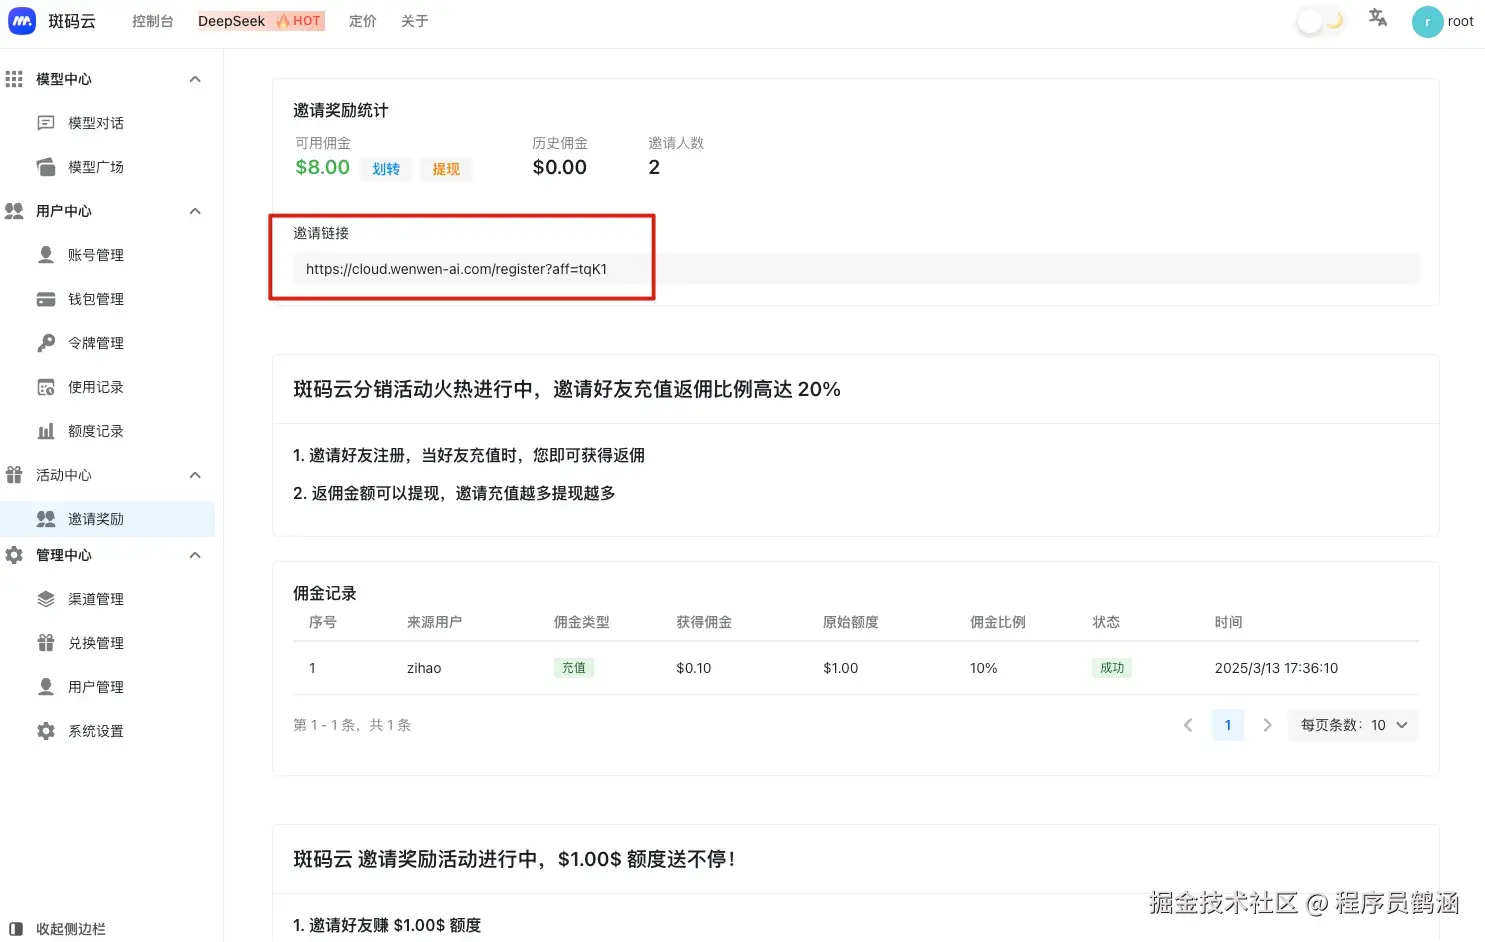
Task: Click the 佣金类型 column header
Action: (x=582, y=622)
